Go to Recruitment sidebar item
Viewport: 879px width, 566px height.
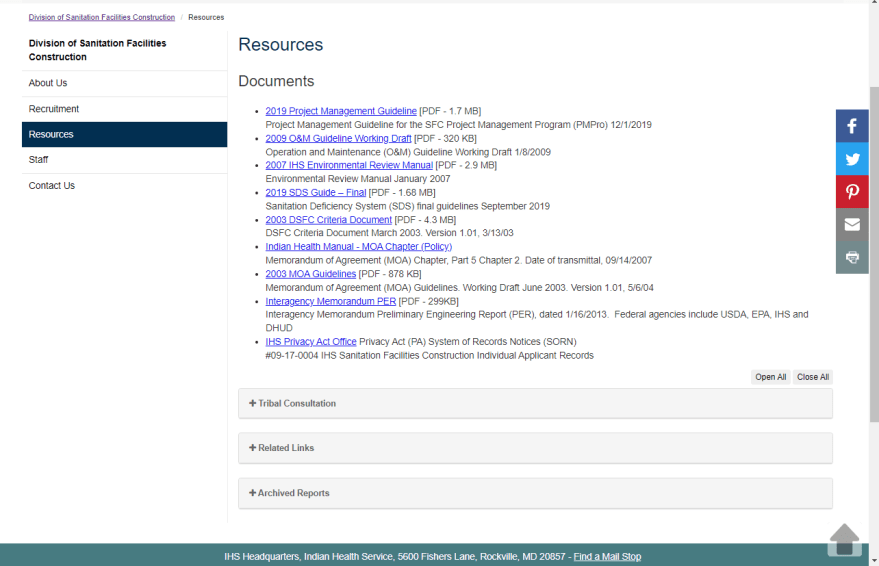pos(54,109)
